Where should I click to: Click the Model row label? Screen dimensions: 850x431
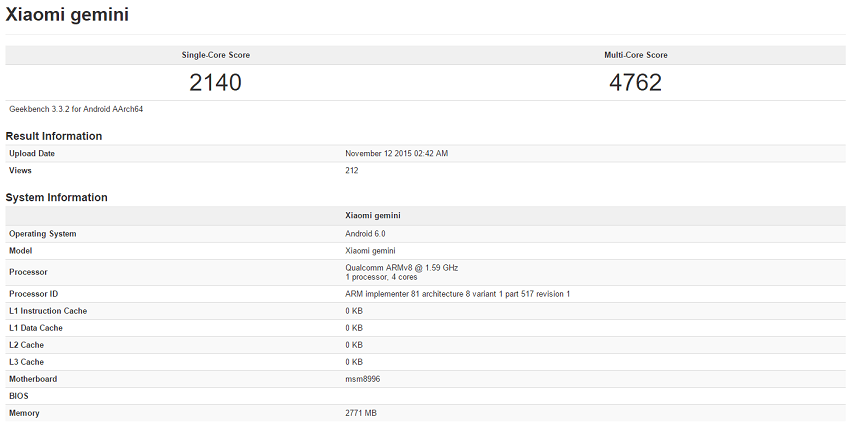21,250
